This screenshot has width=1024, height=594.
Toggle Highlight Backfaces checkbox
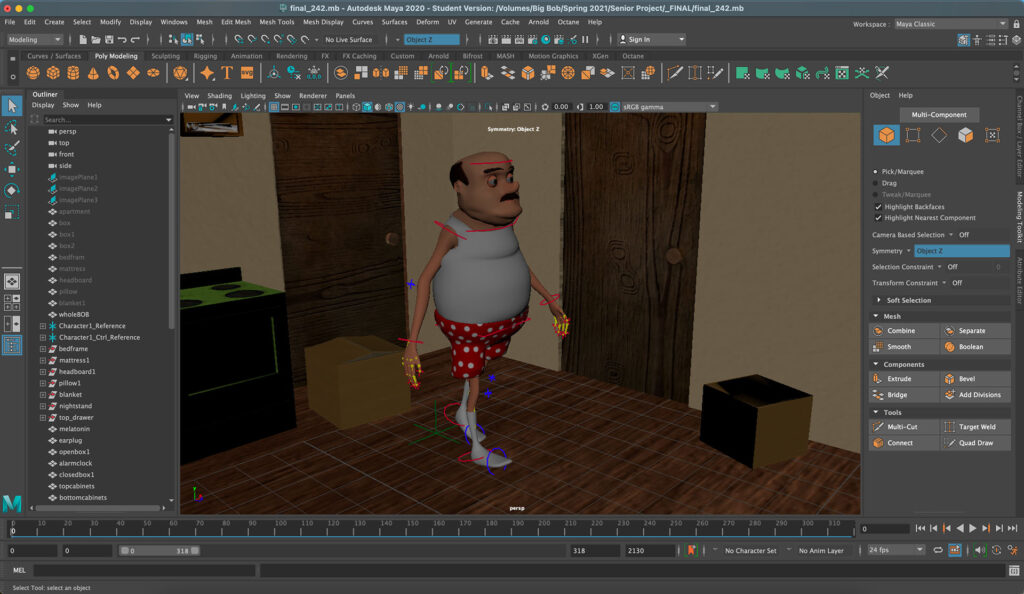point(878,207)
